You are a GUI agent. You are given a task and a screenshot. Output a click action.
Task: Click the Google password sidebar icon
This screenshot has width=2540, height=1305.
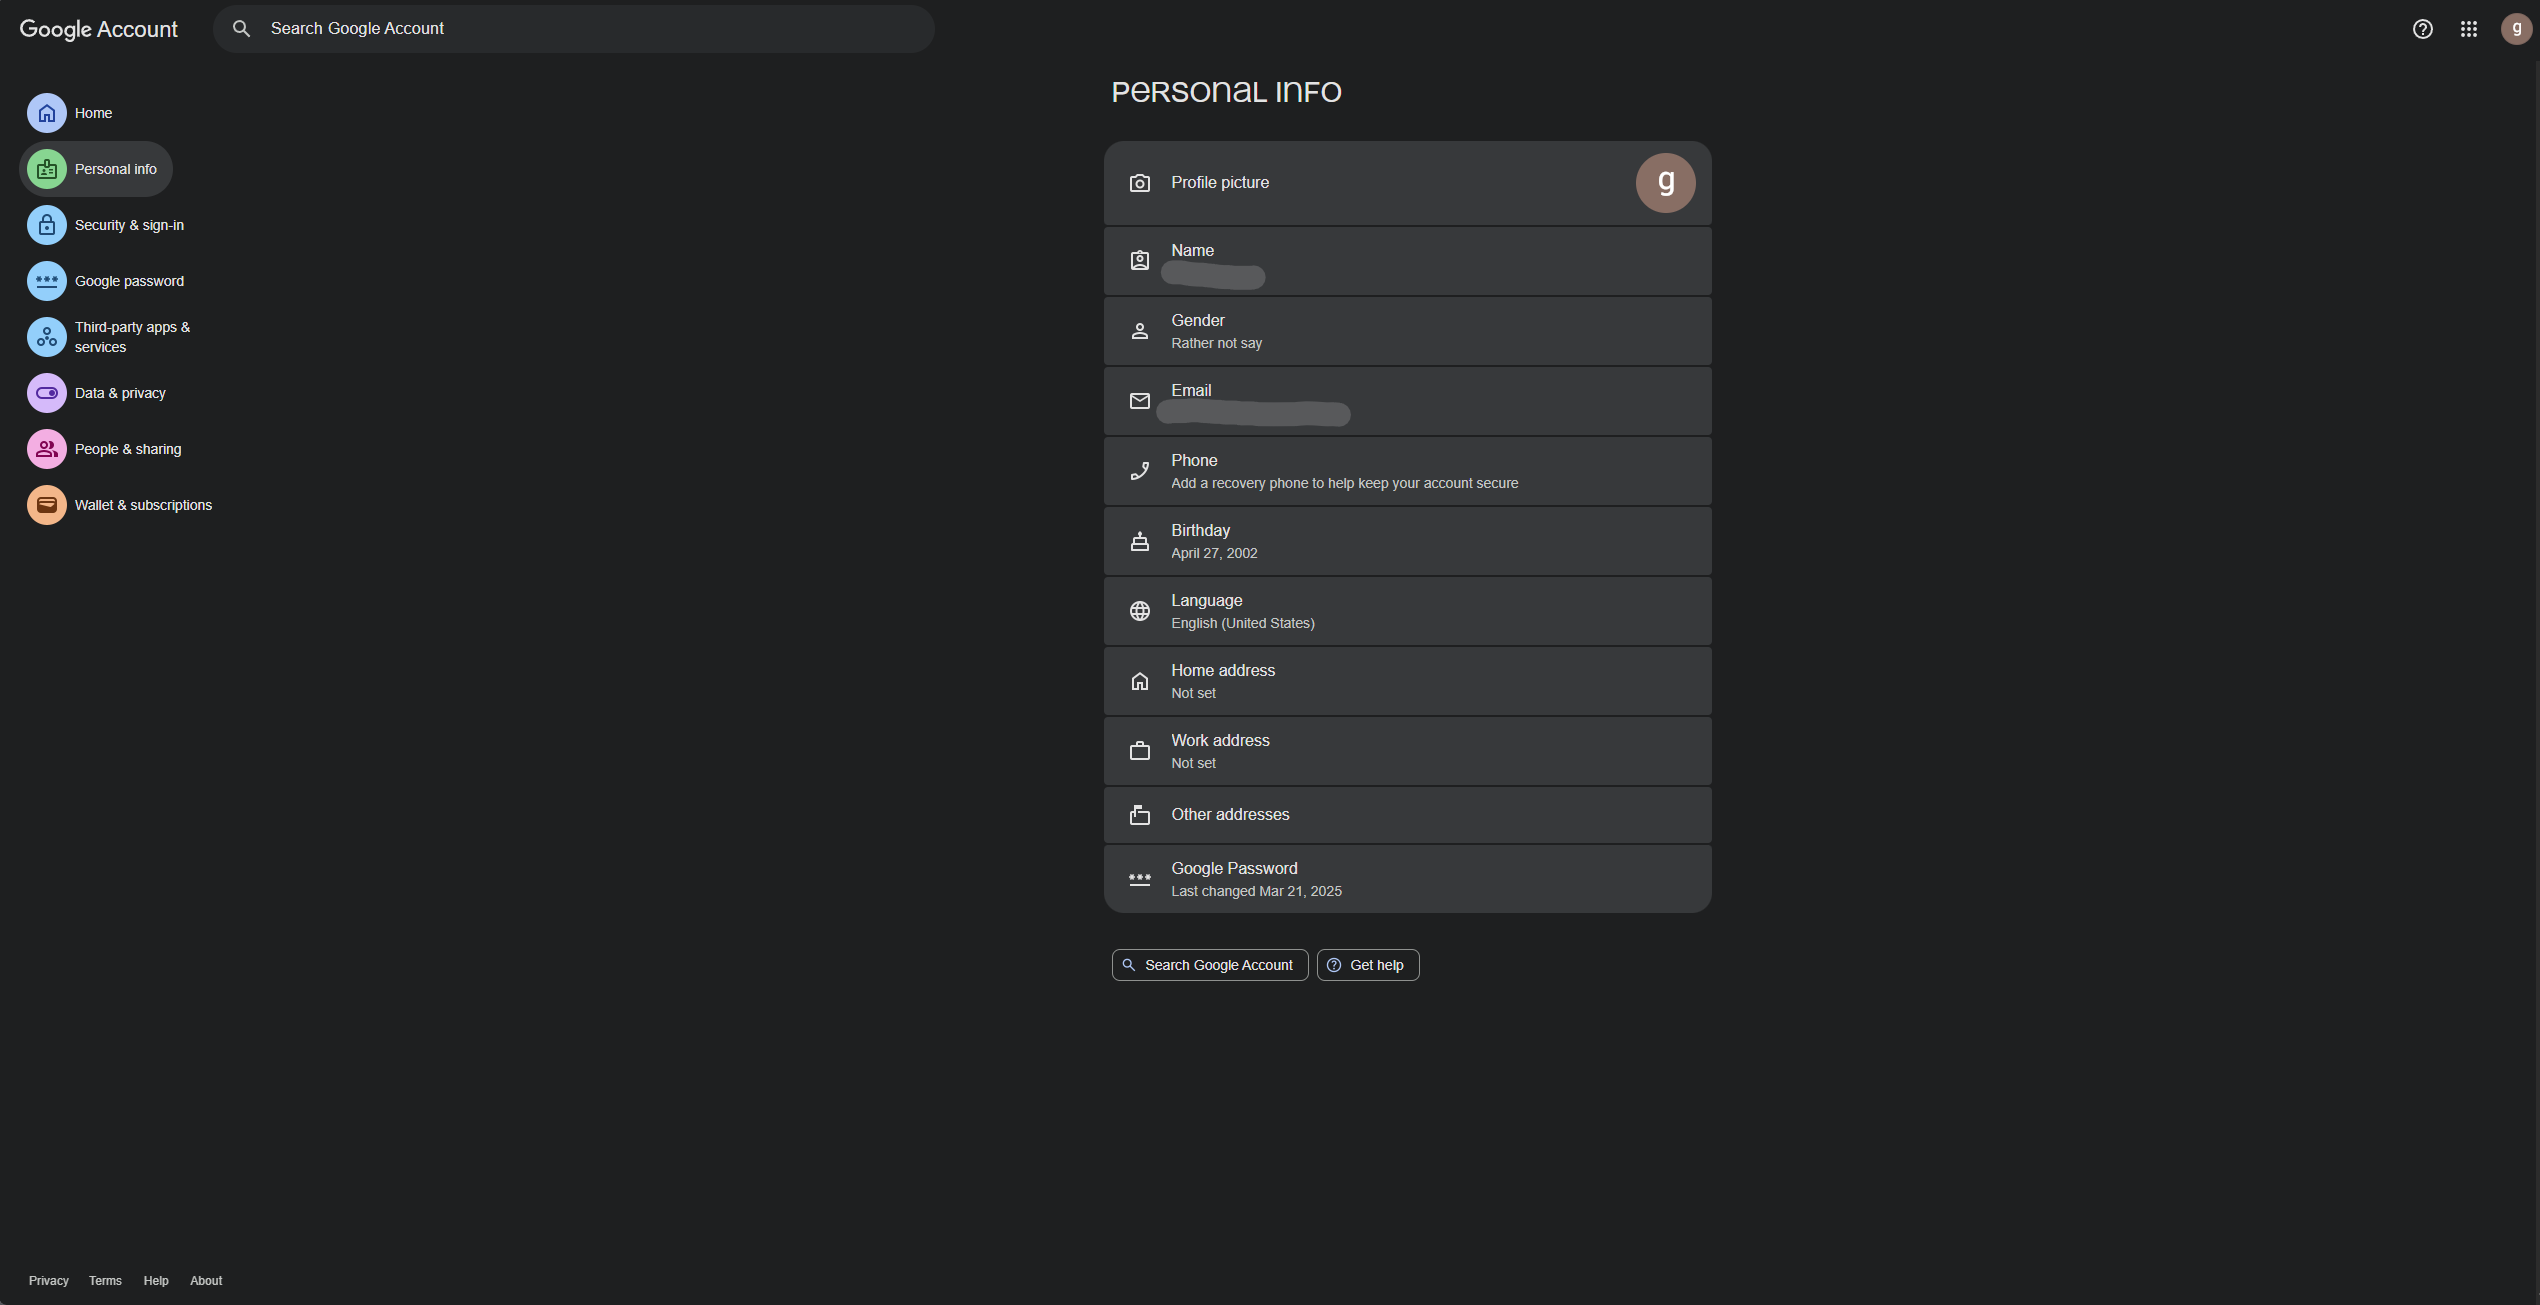click(46, 281)
